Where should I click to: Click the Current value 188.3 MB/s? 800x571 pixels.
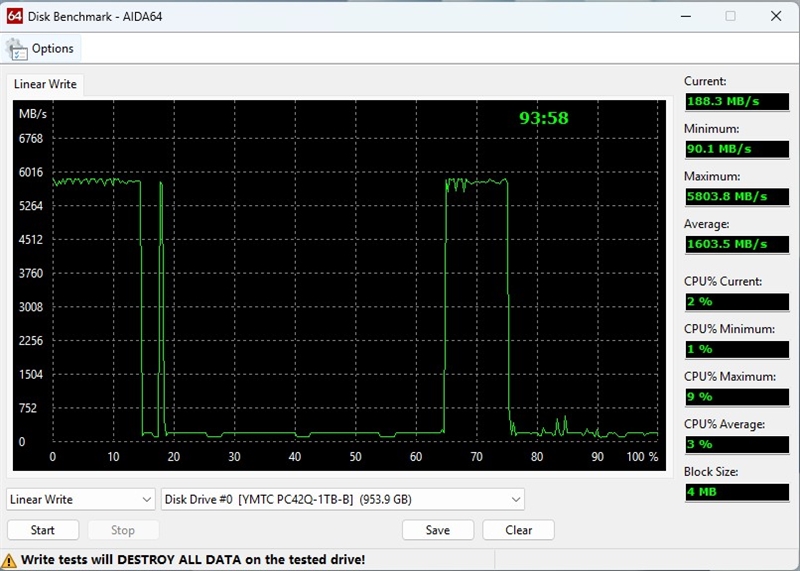pos(737,102)
